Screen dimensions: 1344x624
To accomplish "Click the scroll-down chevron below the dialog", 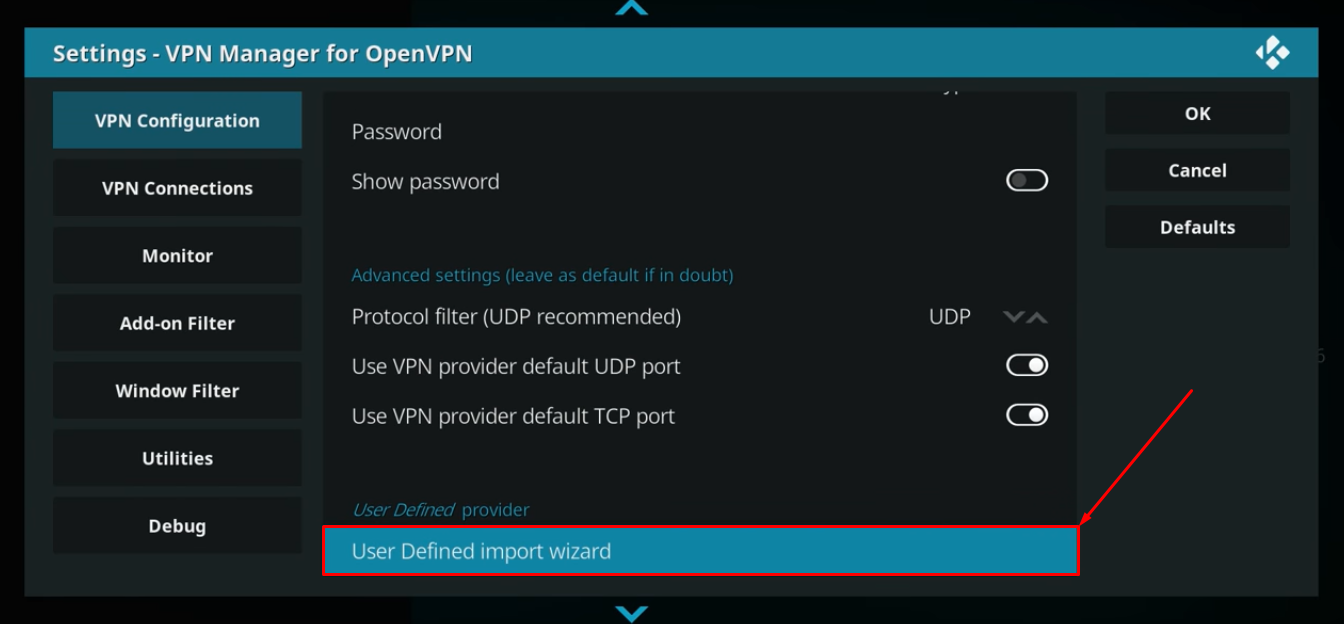I will tap(631, 612).
